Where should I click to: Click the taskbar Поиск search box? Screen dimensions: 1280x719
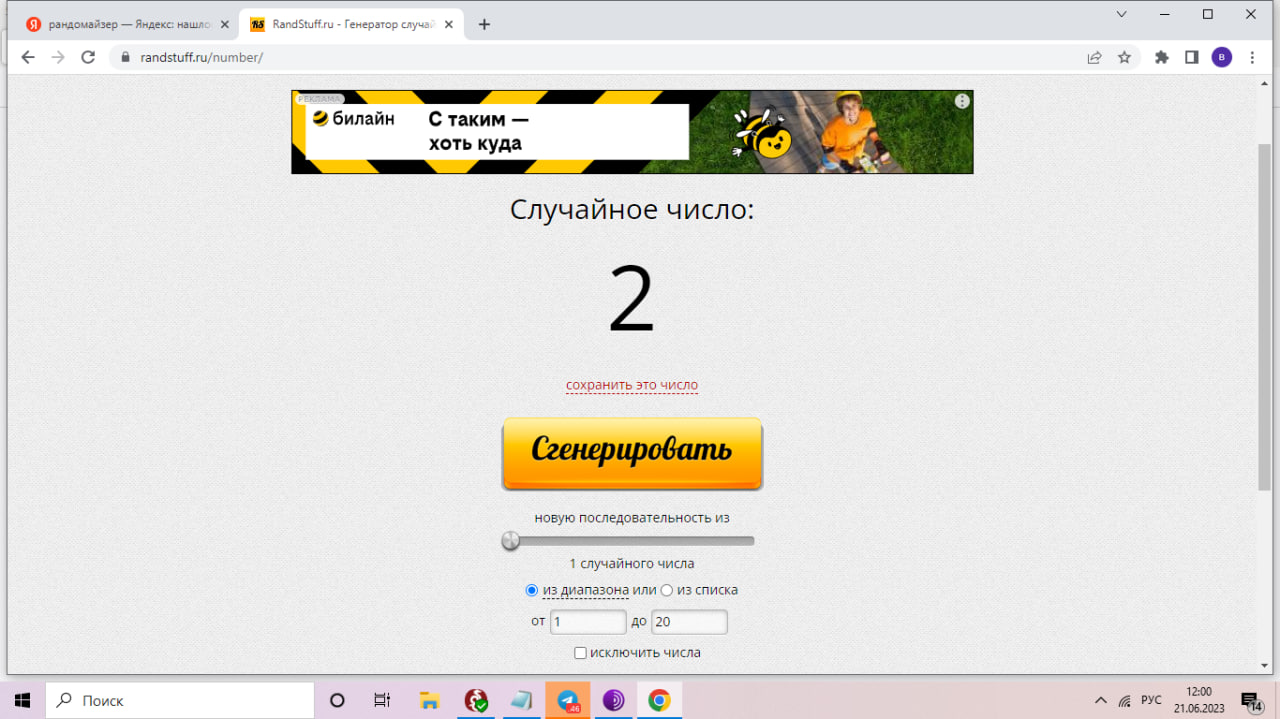pyautogui.click(x=180, y=700)
